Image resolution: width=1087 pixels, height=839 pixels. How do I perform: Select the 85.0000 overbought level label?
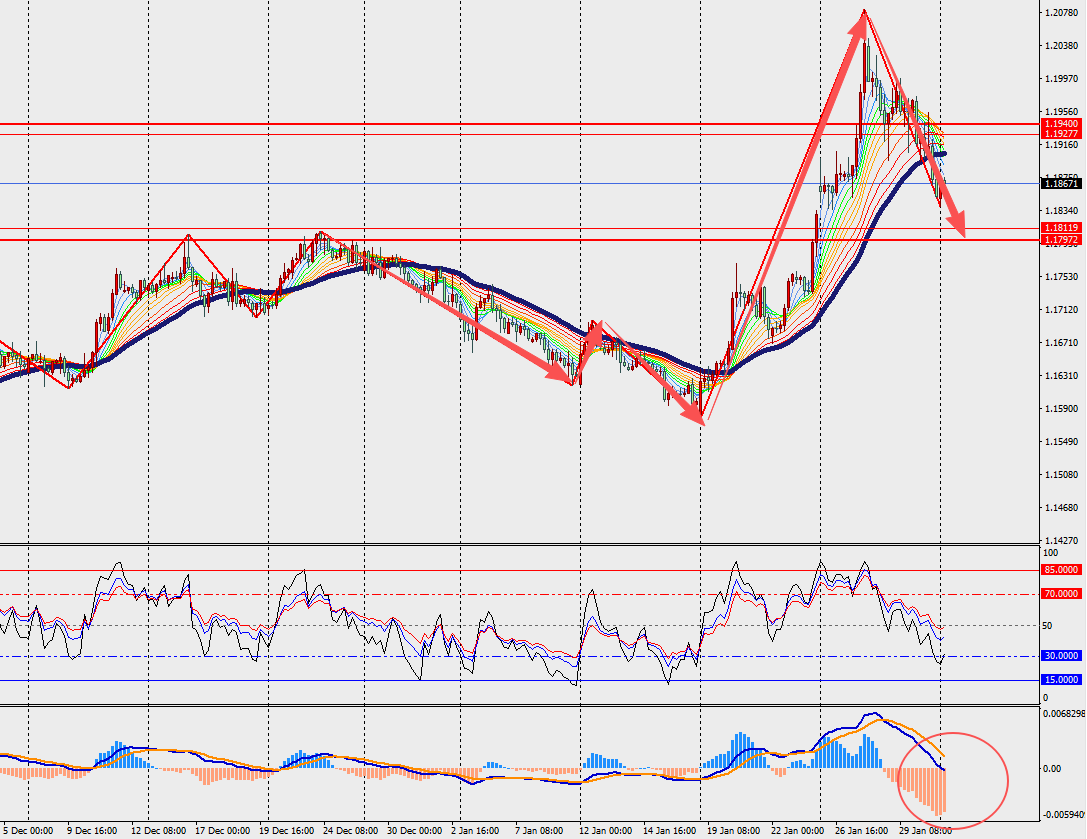pos(1061,570)
